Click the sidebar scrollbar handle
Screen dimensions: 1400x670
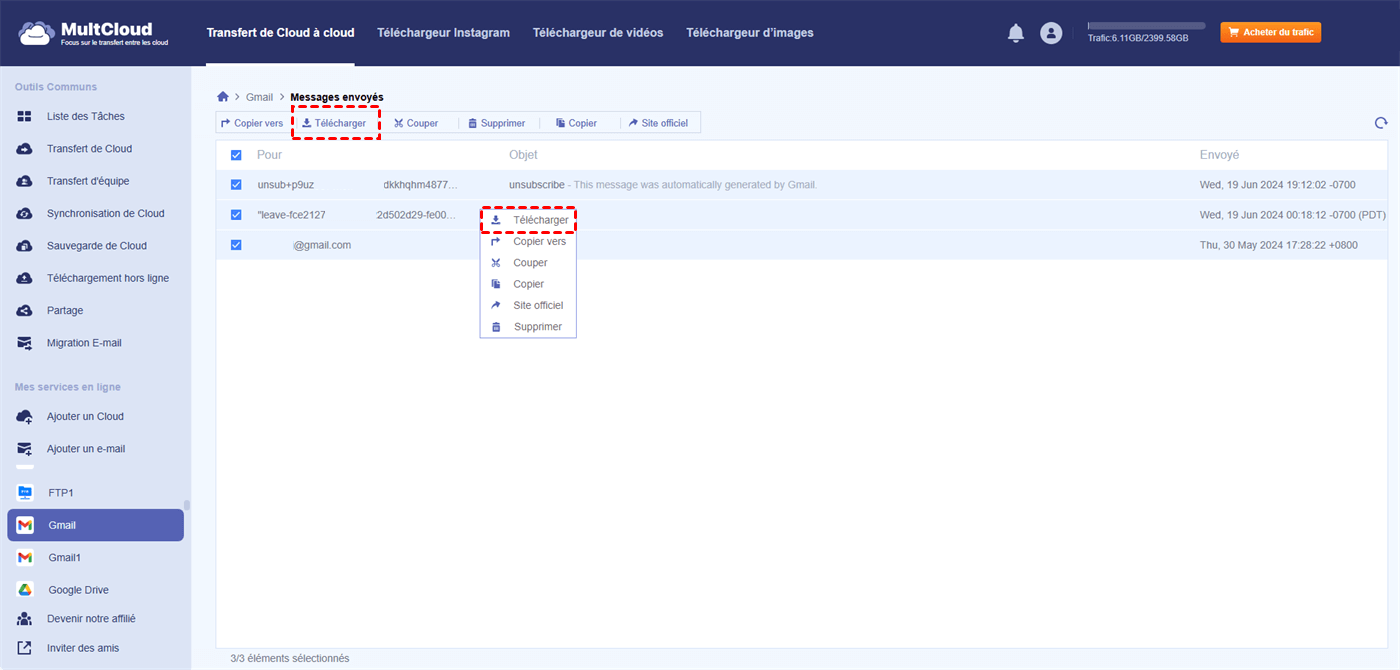pos(186,505)
